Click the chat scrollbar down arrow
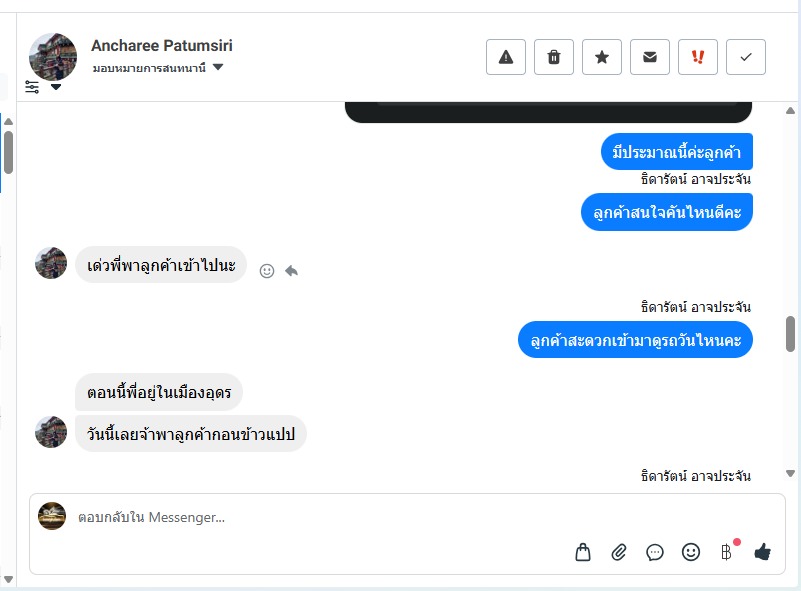 click(790, 474)
